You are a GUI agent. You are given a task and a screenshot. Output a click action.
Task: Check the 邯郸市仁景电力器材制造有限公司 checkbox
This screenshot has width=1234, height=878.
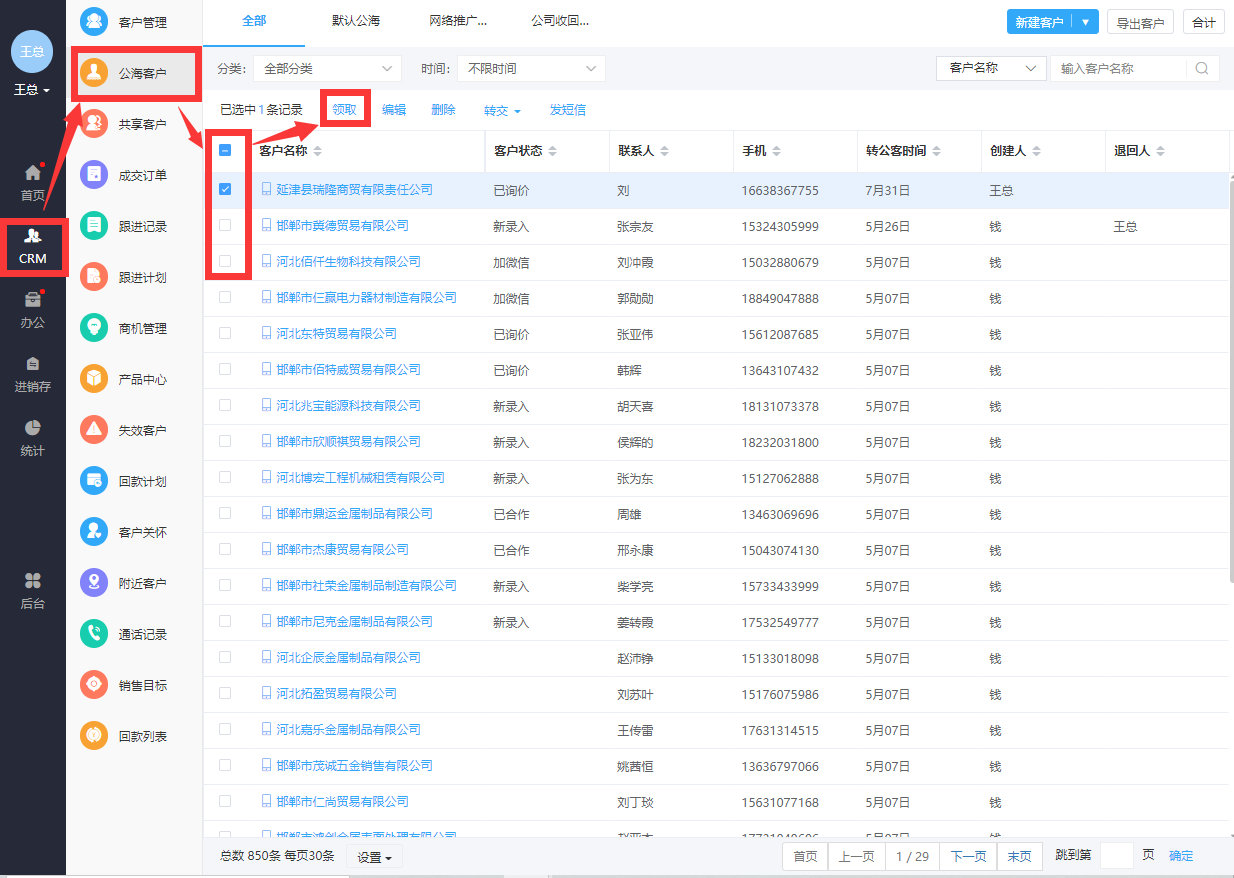225,297
